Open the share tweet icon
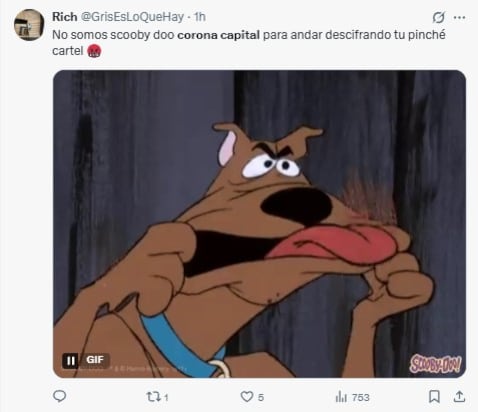 [x=459, y=396]
